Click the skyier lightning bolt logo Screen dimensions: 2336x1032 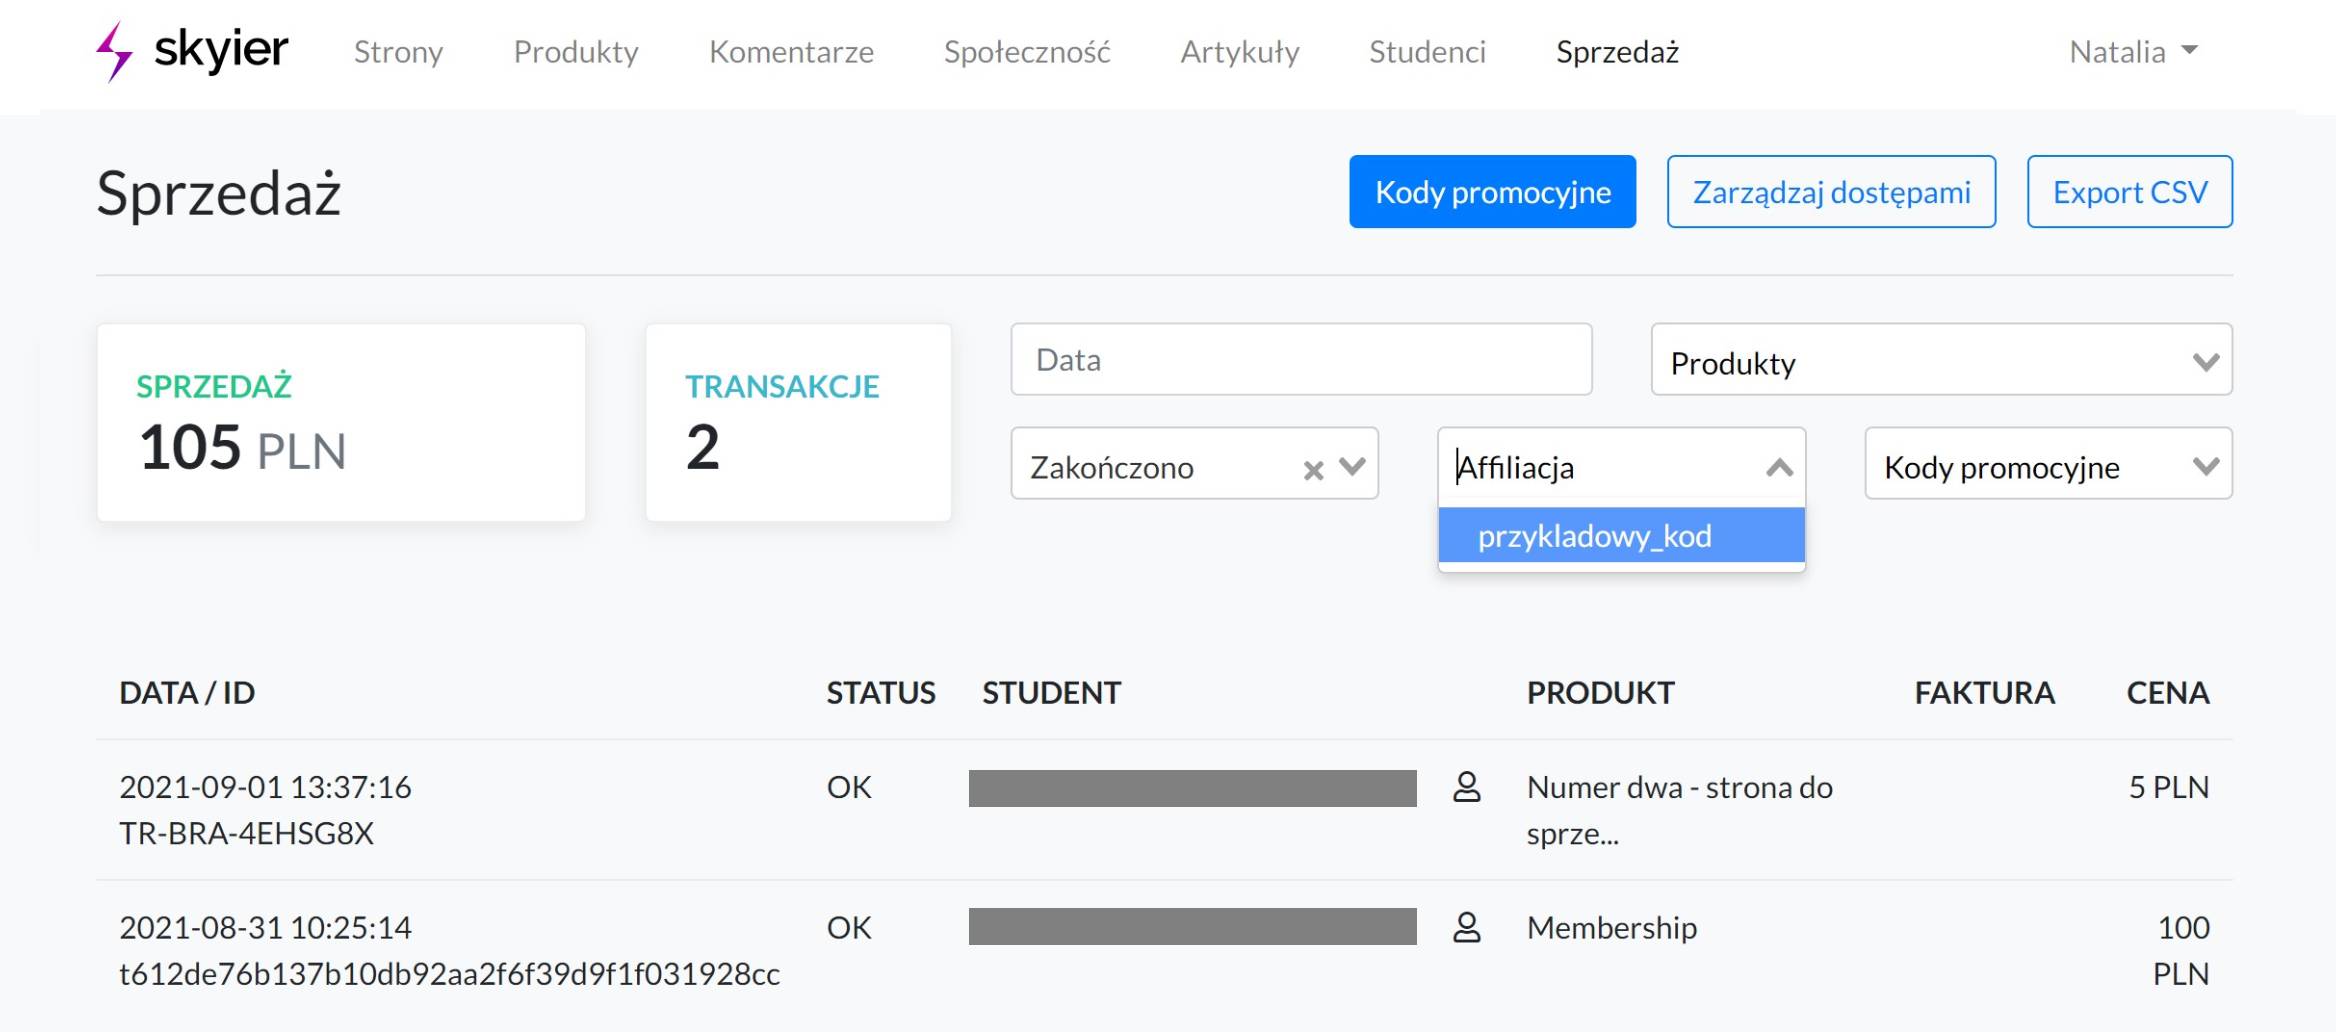pos(114,51)
